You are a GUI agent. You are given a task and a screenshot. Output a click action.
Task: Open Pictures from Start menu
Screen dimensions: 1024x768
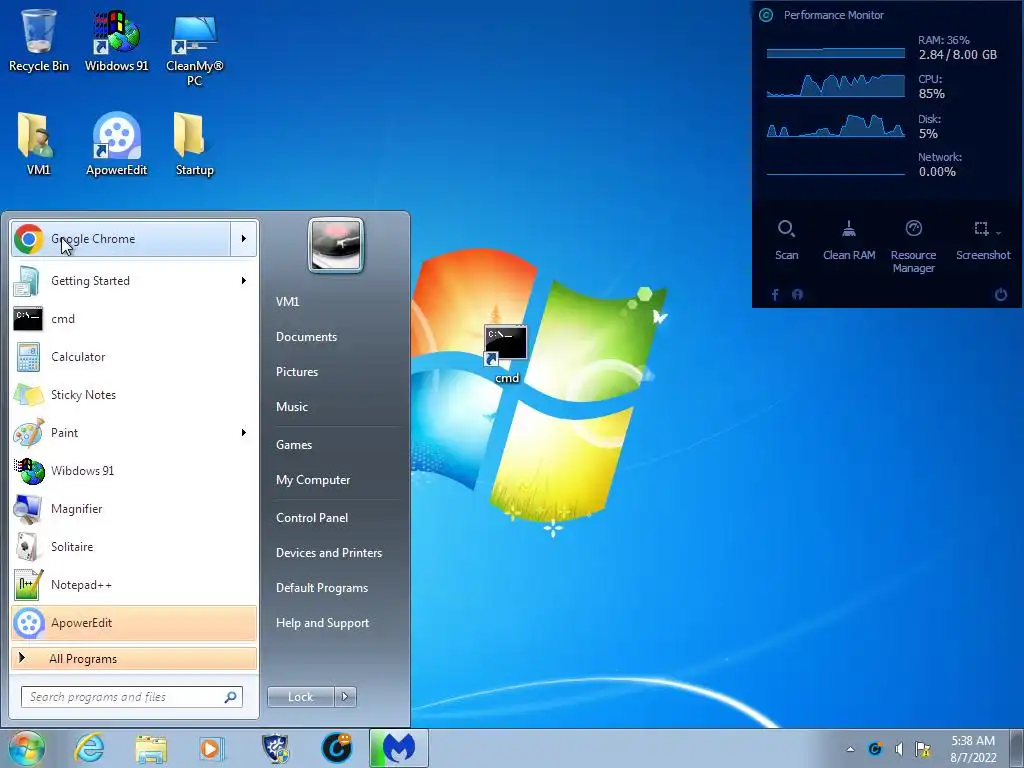297,372
